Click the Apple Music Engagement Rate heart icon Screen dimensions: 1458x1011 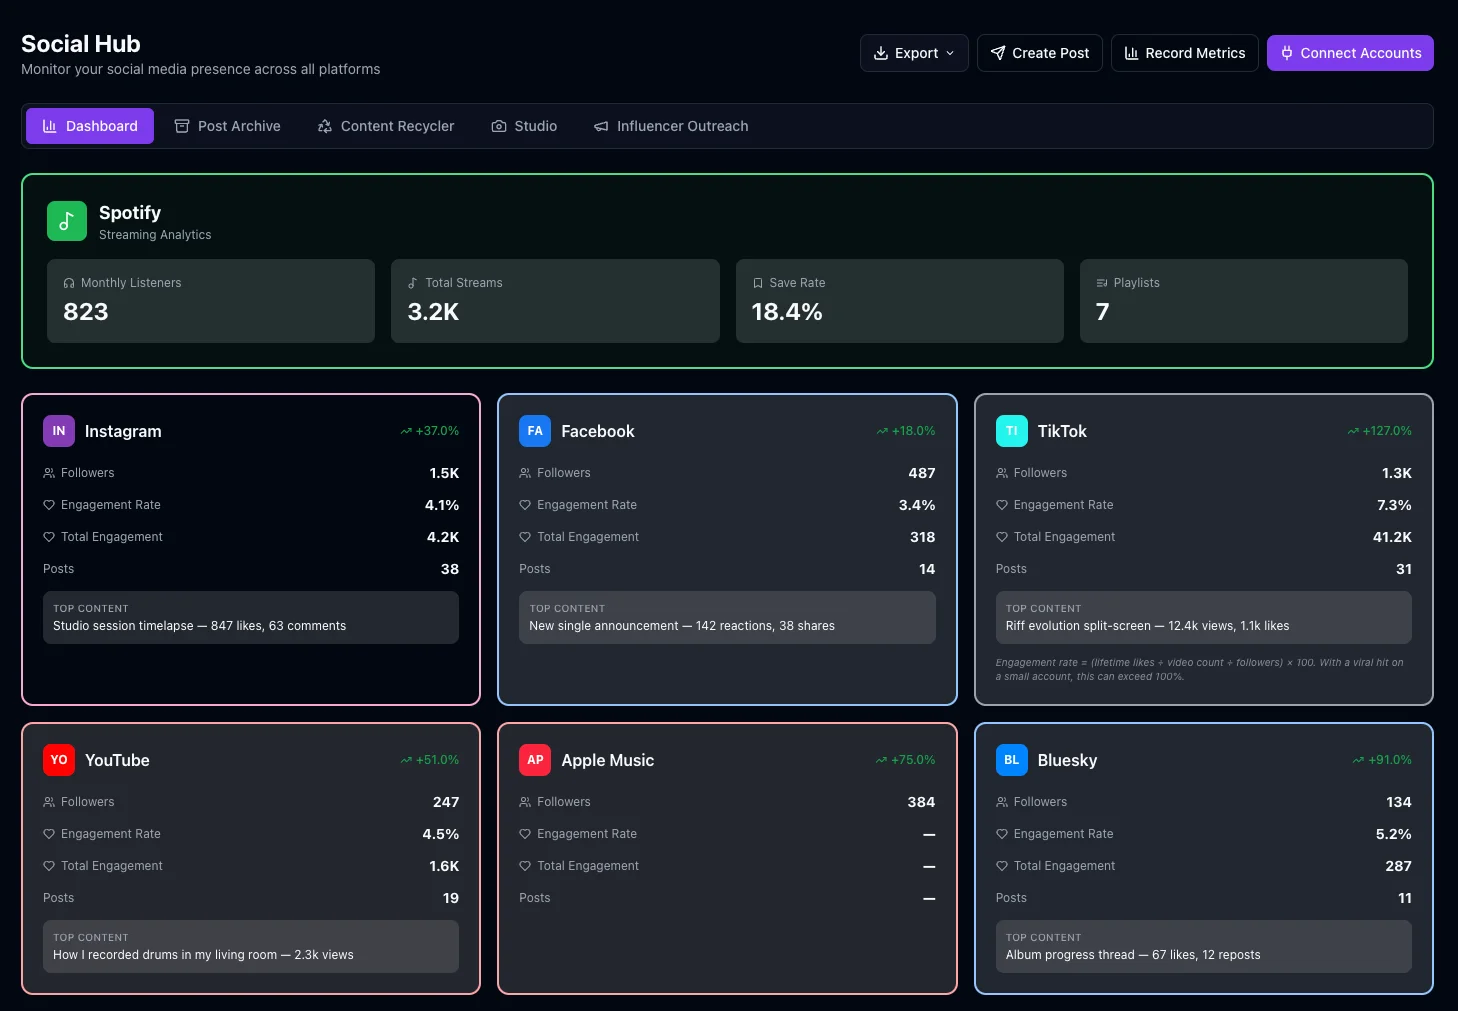pos(525,834)
